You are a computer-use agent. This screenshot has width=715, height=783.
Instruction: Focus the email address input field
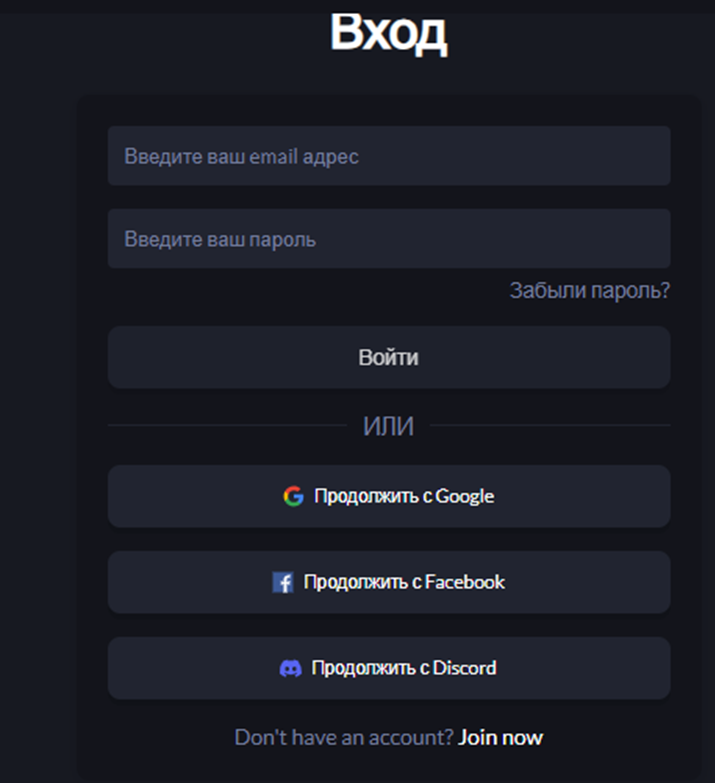(388, 156)
